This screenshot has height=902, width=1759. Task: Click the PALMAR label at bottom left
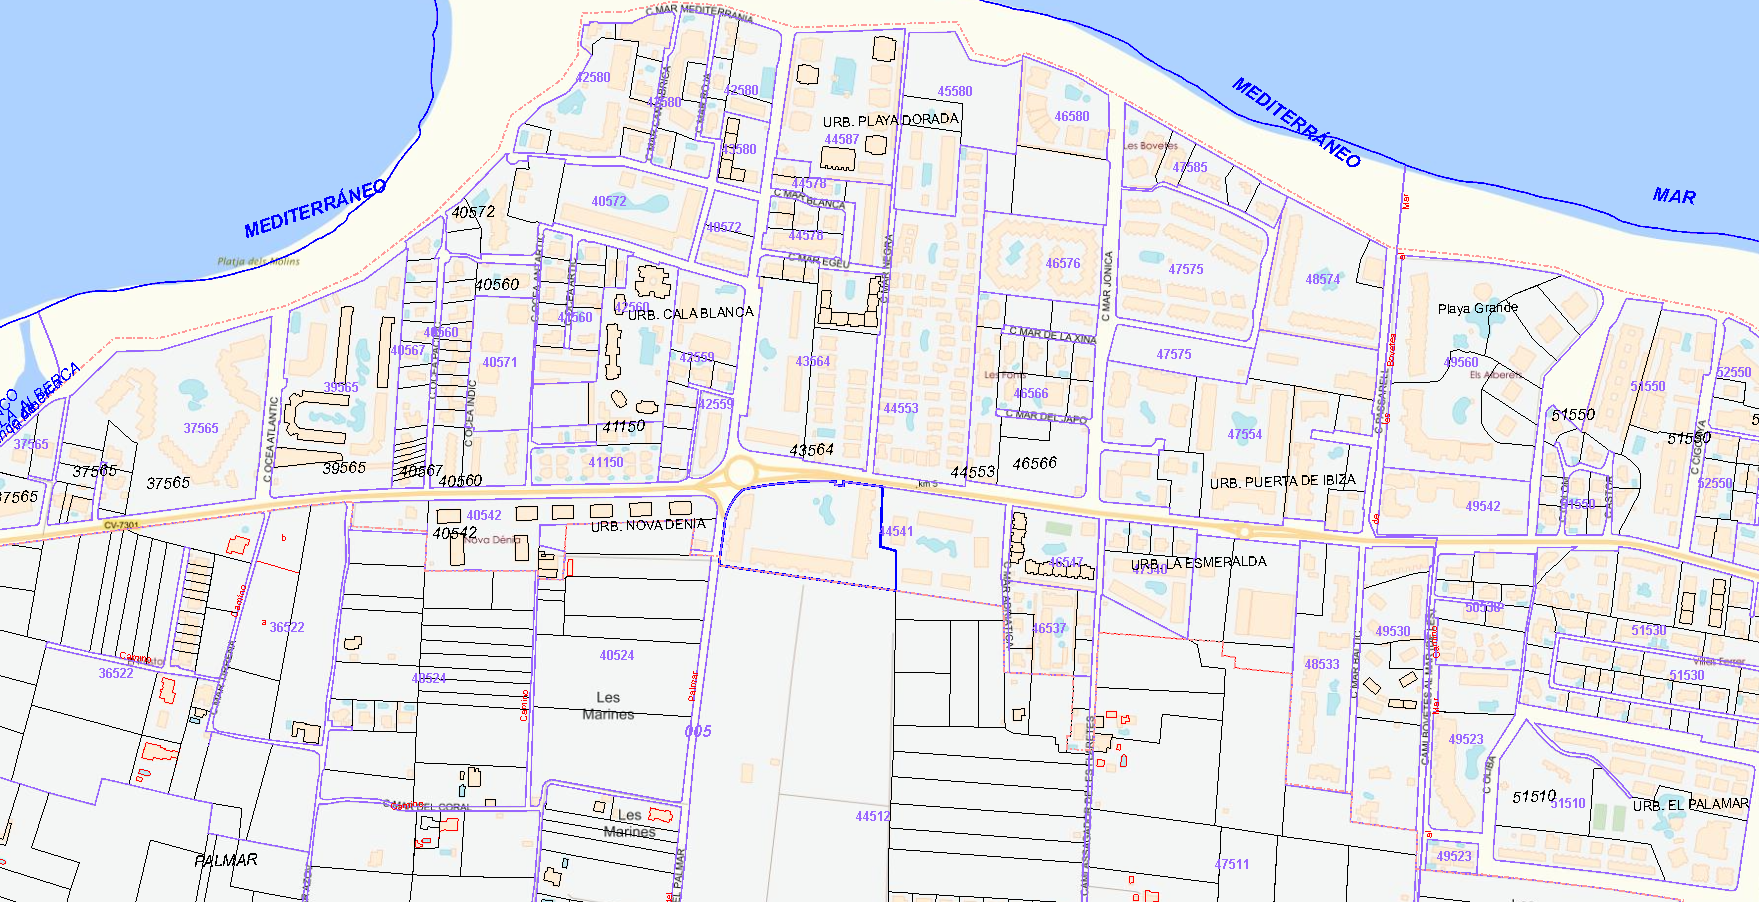coord(225,860)
